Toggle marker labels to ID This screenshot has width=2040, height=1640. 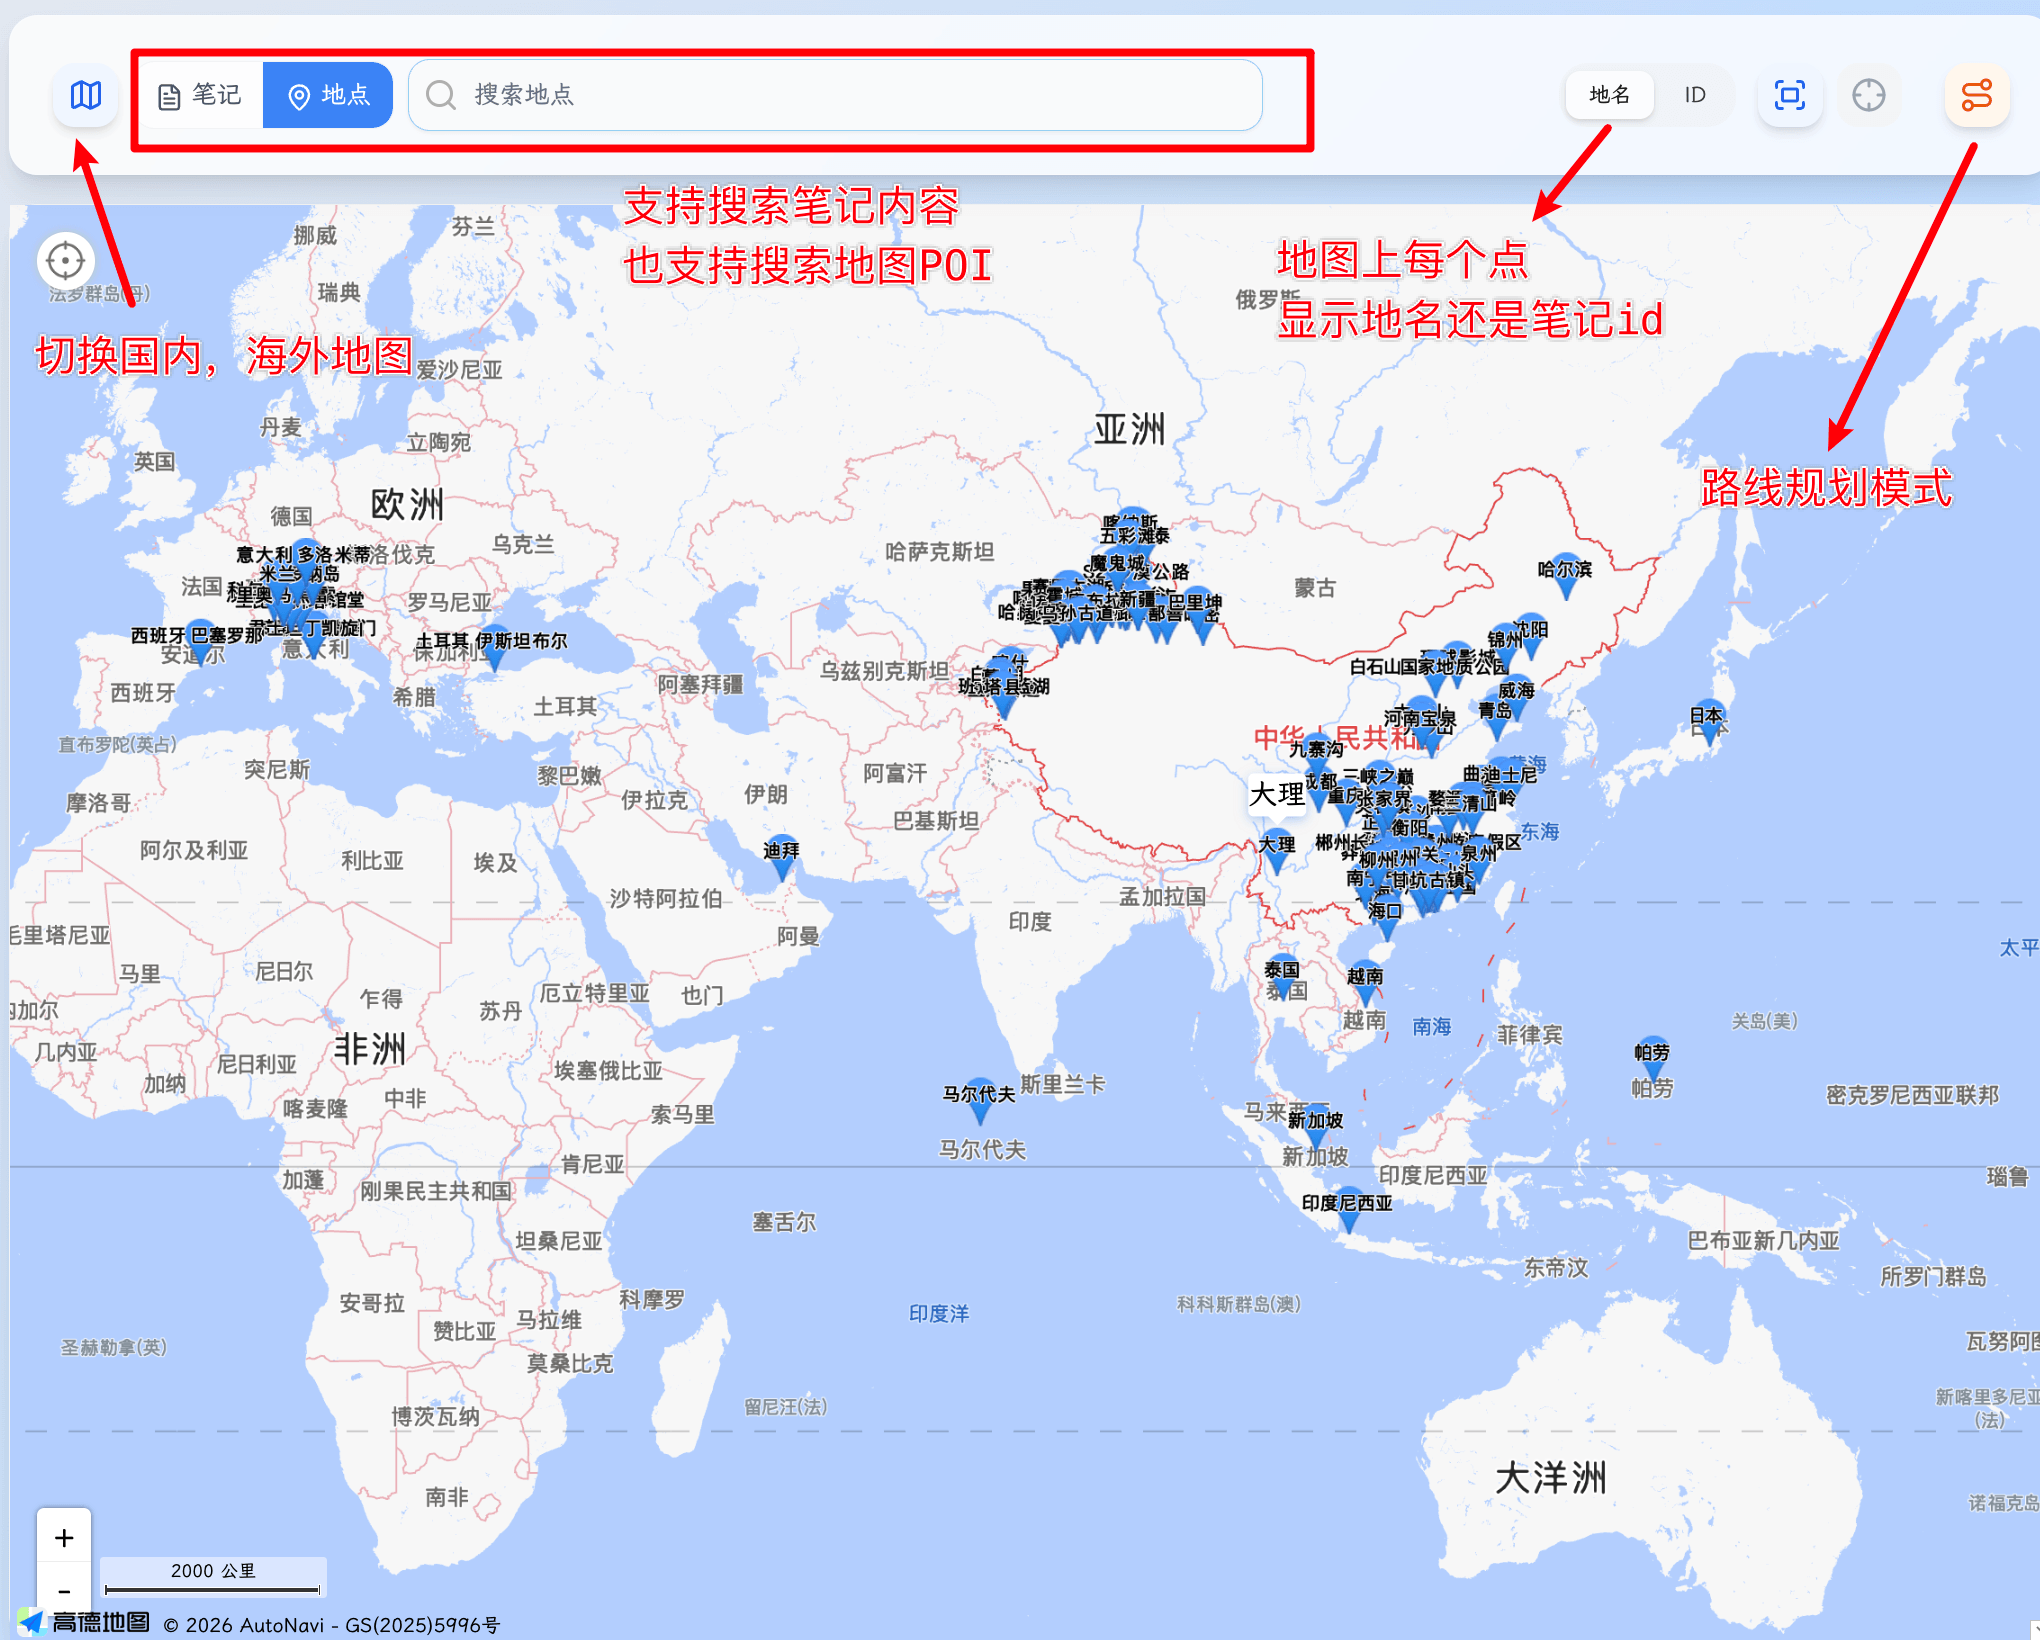(x=1694, y=95)
